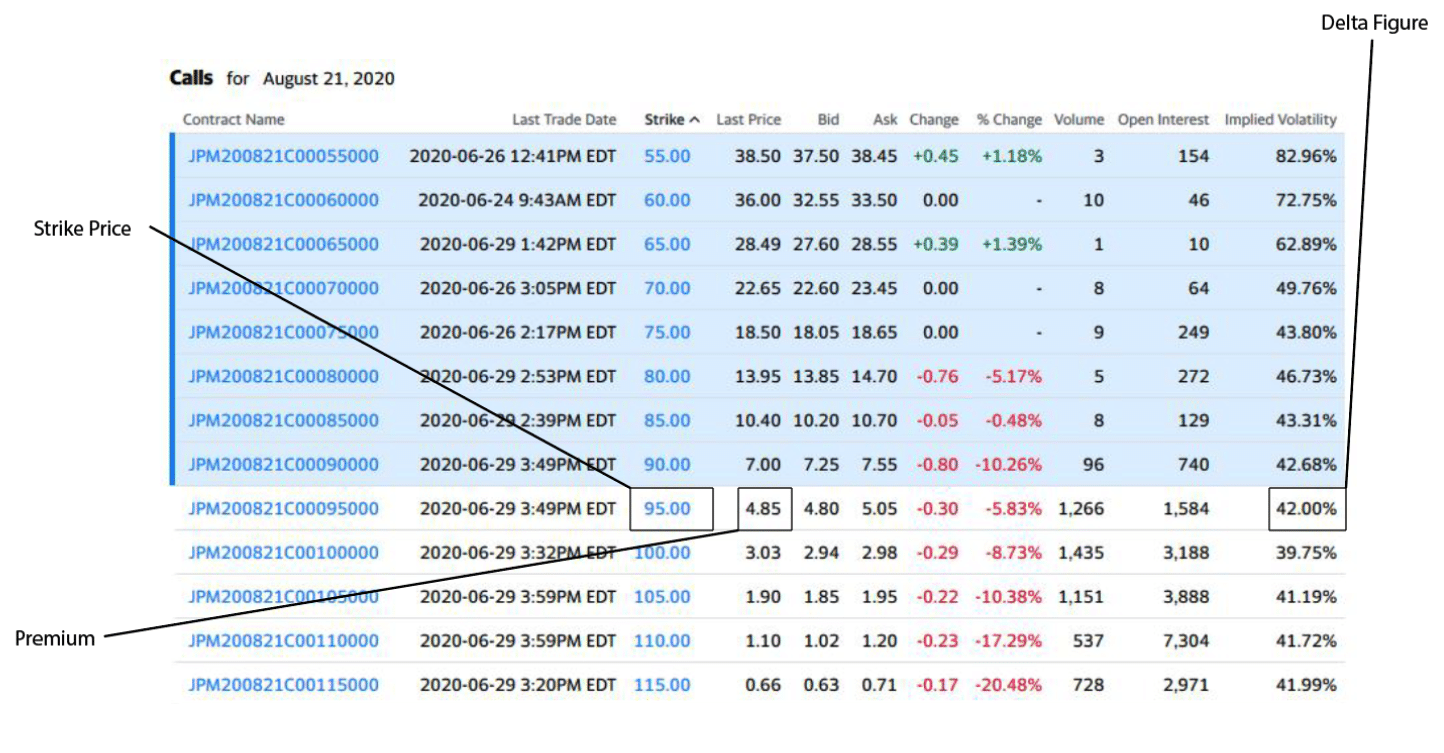Click the implied volatility 82.96% cell
The height and width of the screenshot is (753, 1444).
[1306, 156]
